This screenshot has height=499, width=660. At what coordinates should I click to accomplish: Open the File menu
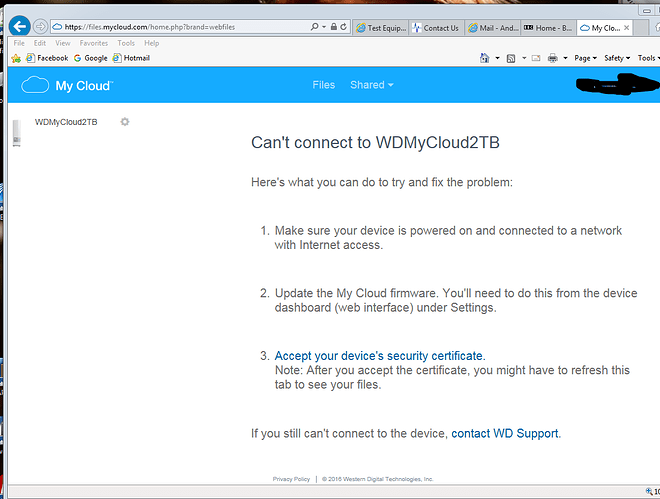click(x=19, y=43)
